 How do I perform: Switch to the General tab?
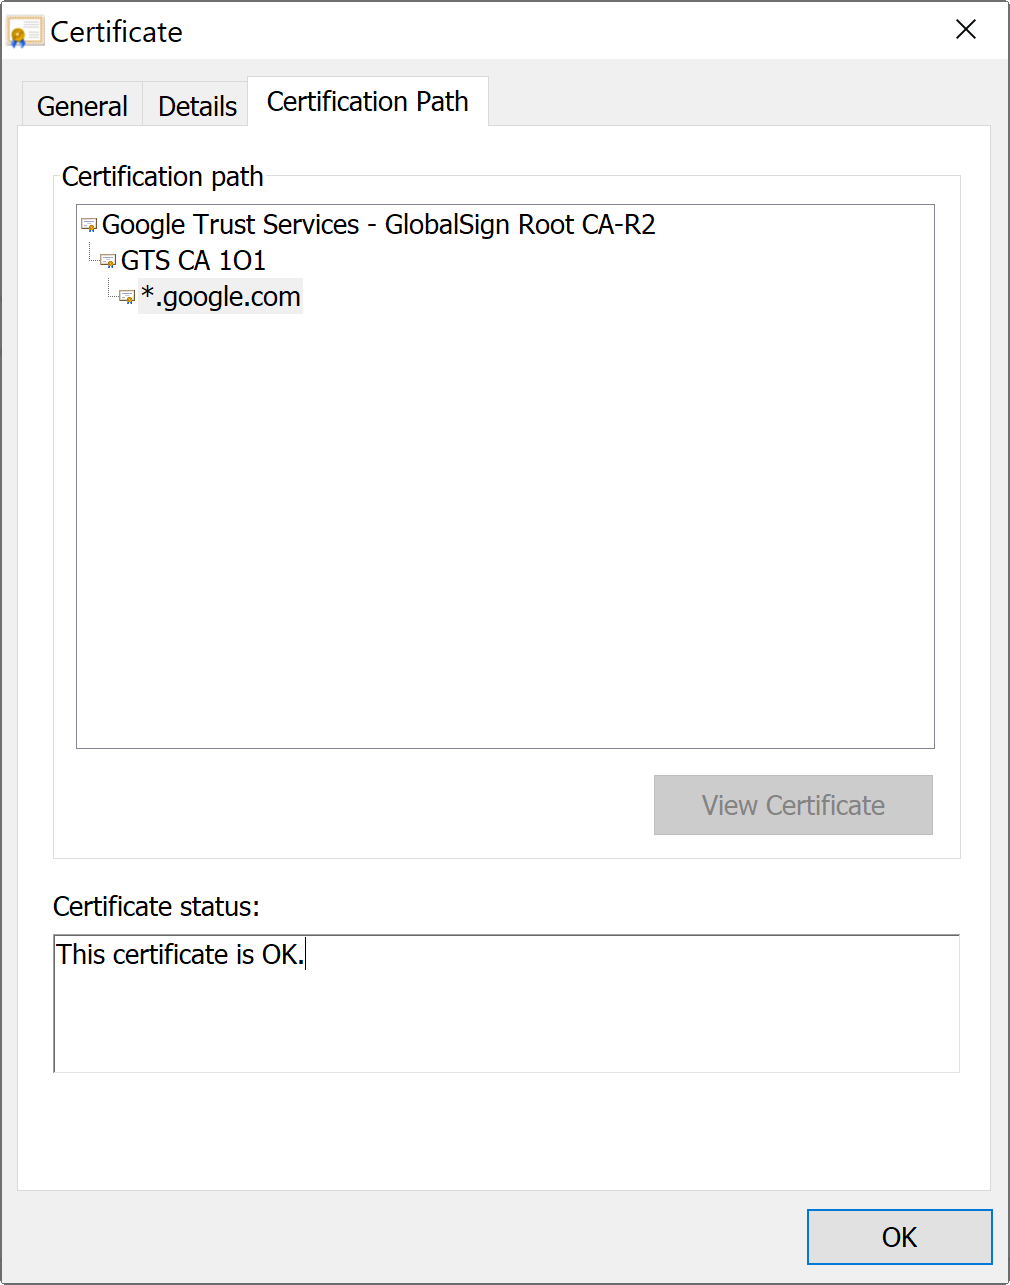(x=82, y=105)
